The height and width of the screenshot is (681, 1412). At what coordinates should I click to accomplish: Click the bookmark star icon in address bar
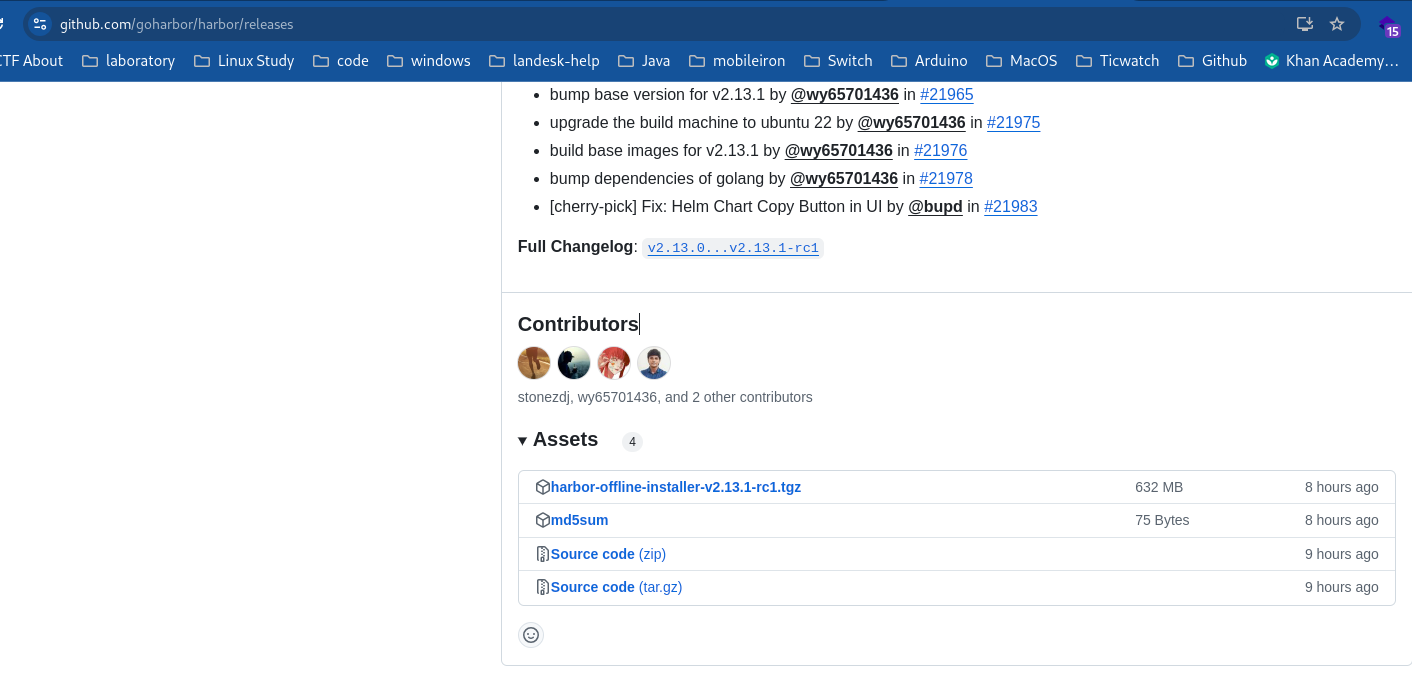click(x=1337, y=24)
